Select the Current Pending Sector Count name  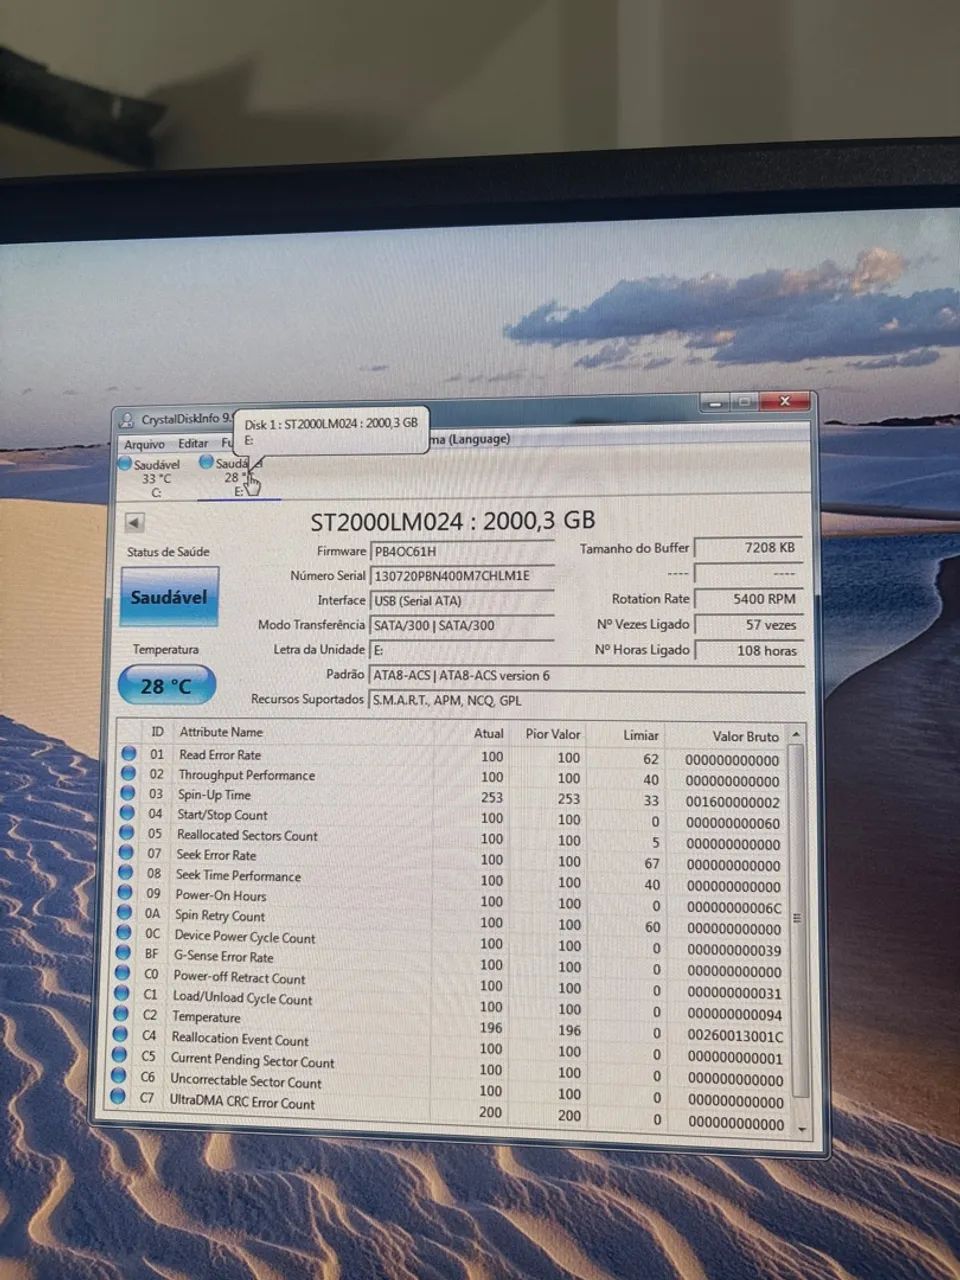(x=252, y=1060)
